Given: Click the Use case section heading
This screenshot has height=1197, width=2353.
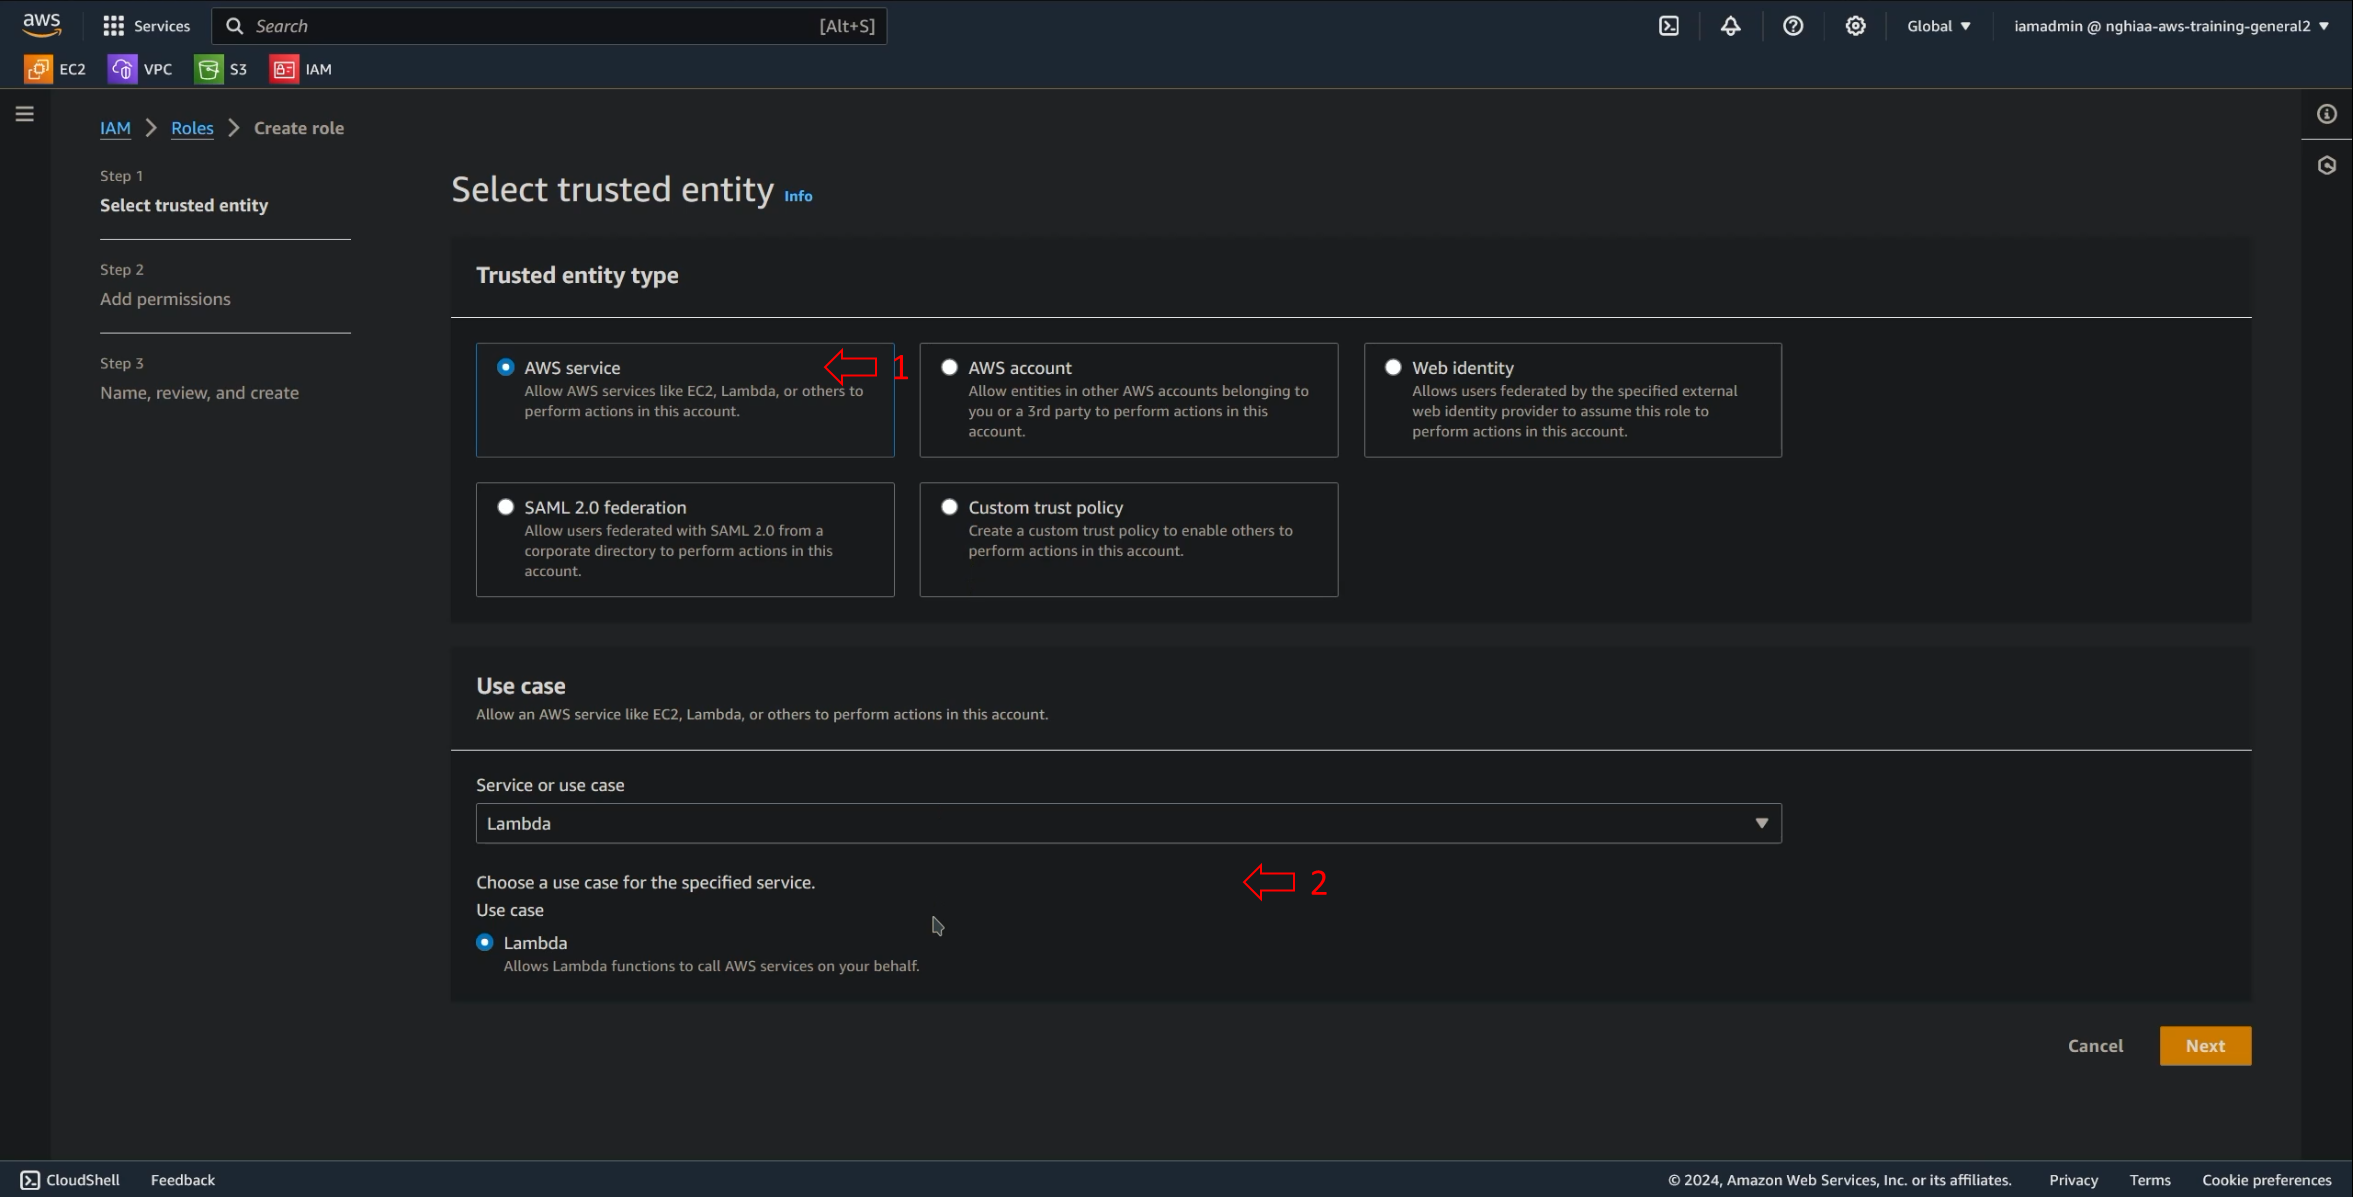Looking at the screenshot, I should pyautogui.click(x=521, y=686).
